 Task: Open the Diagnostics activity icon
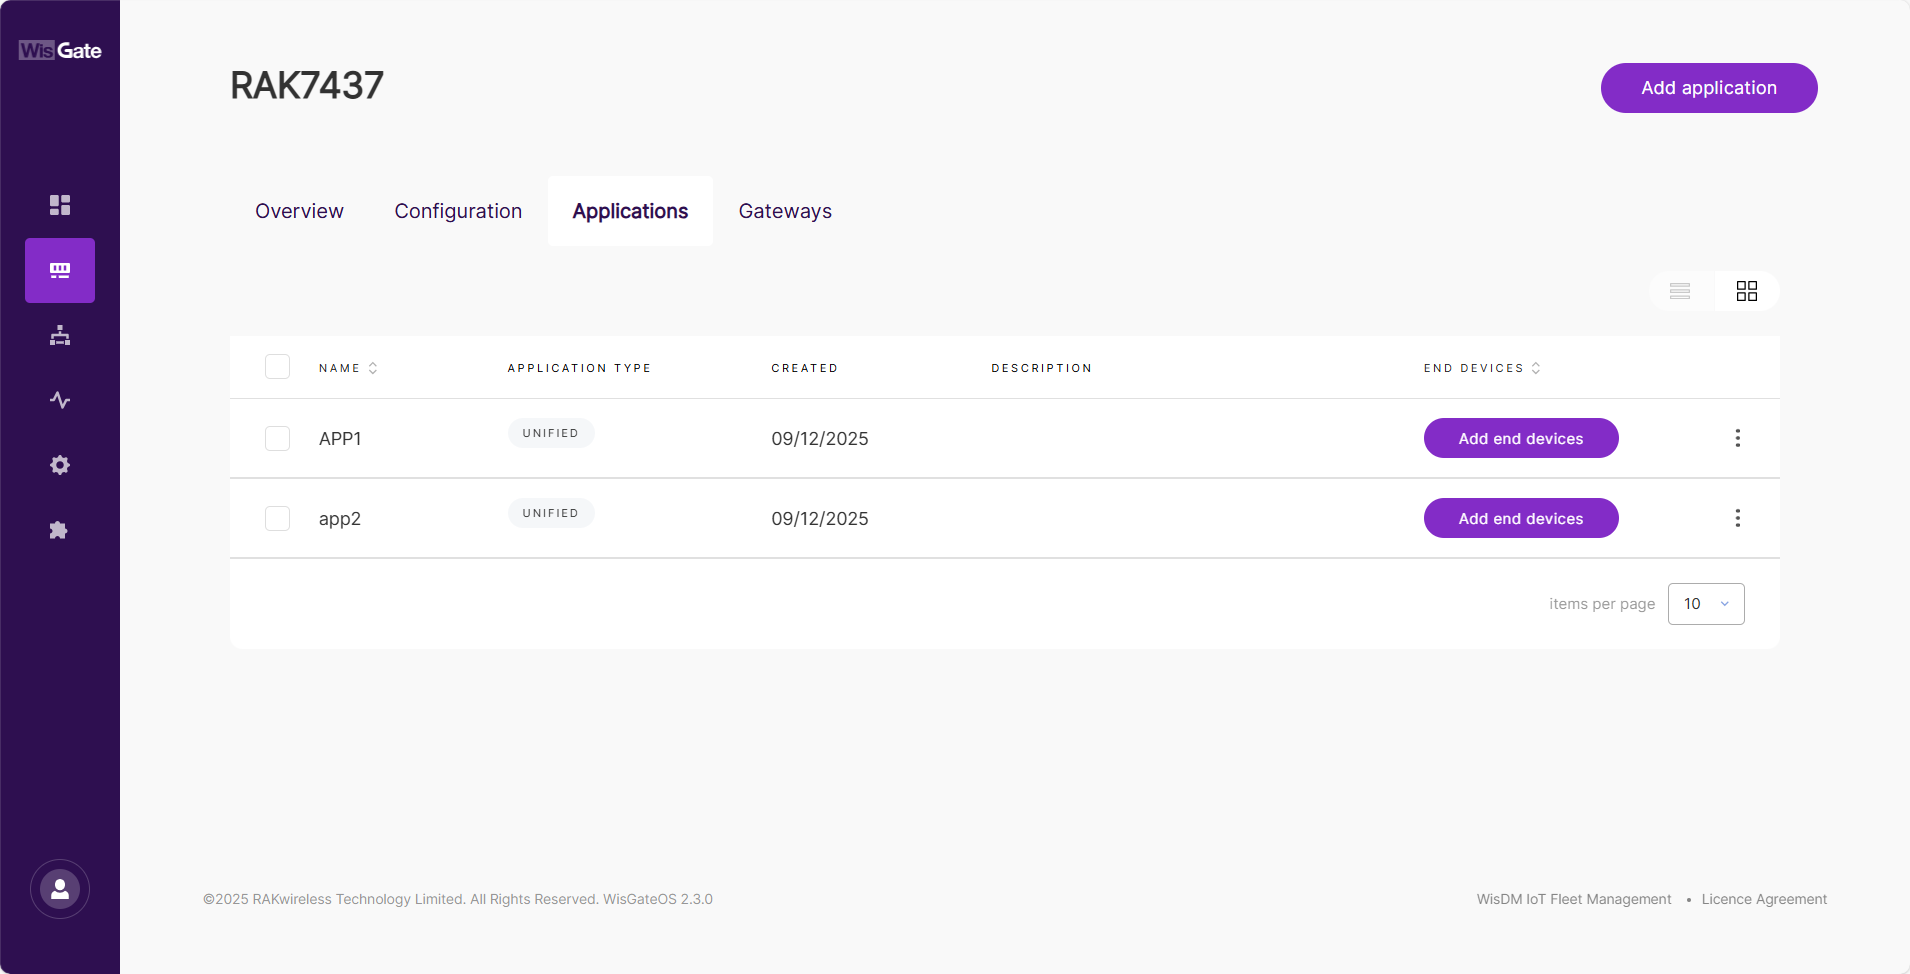pyautogui.click(x=60, y=400)
